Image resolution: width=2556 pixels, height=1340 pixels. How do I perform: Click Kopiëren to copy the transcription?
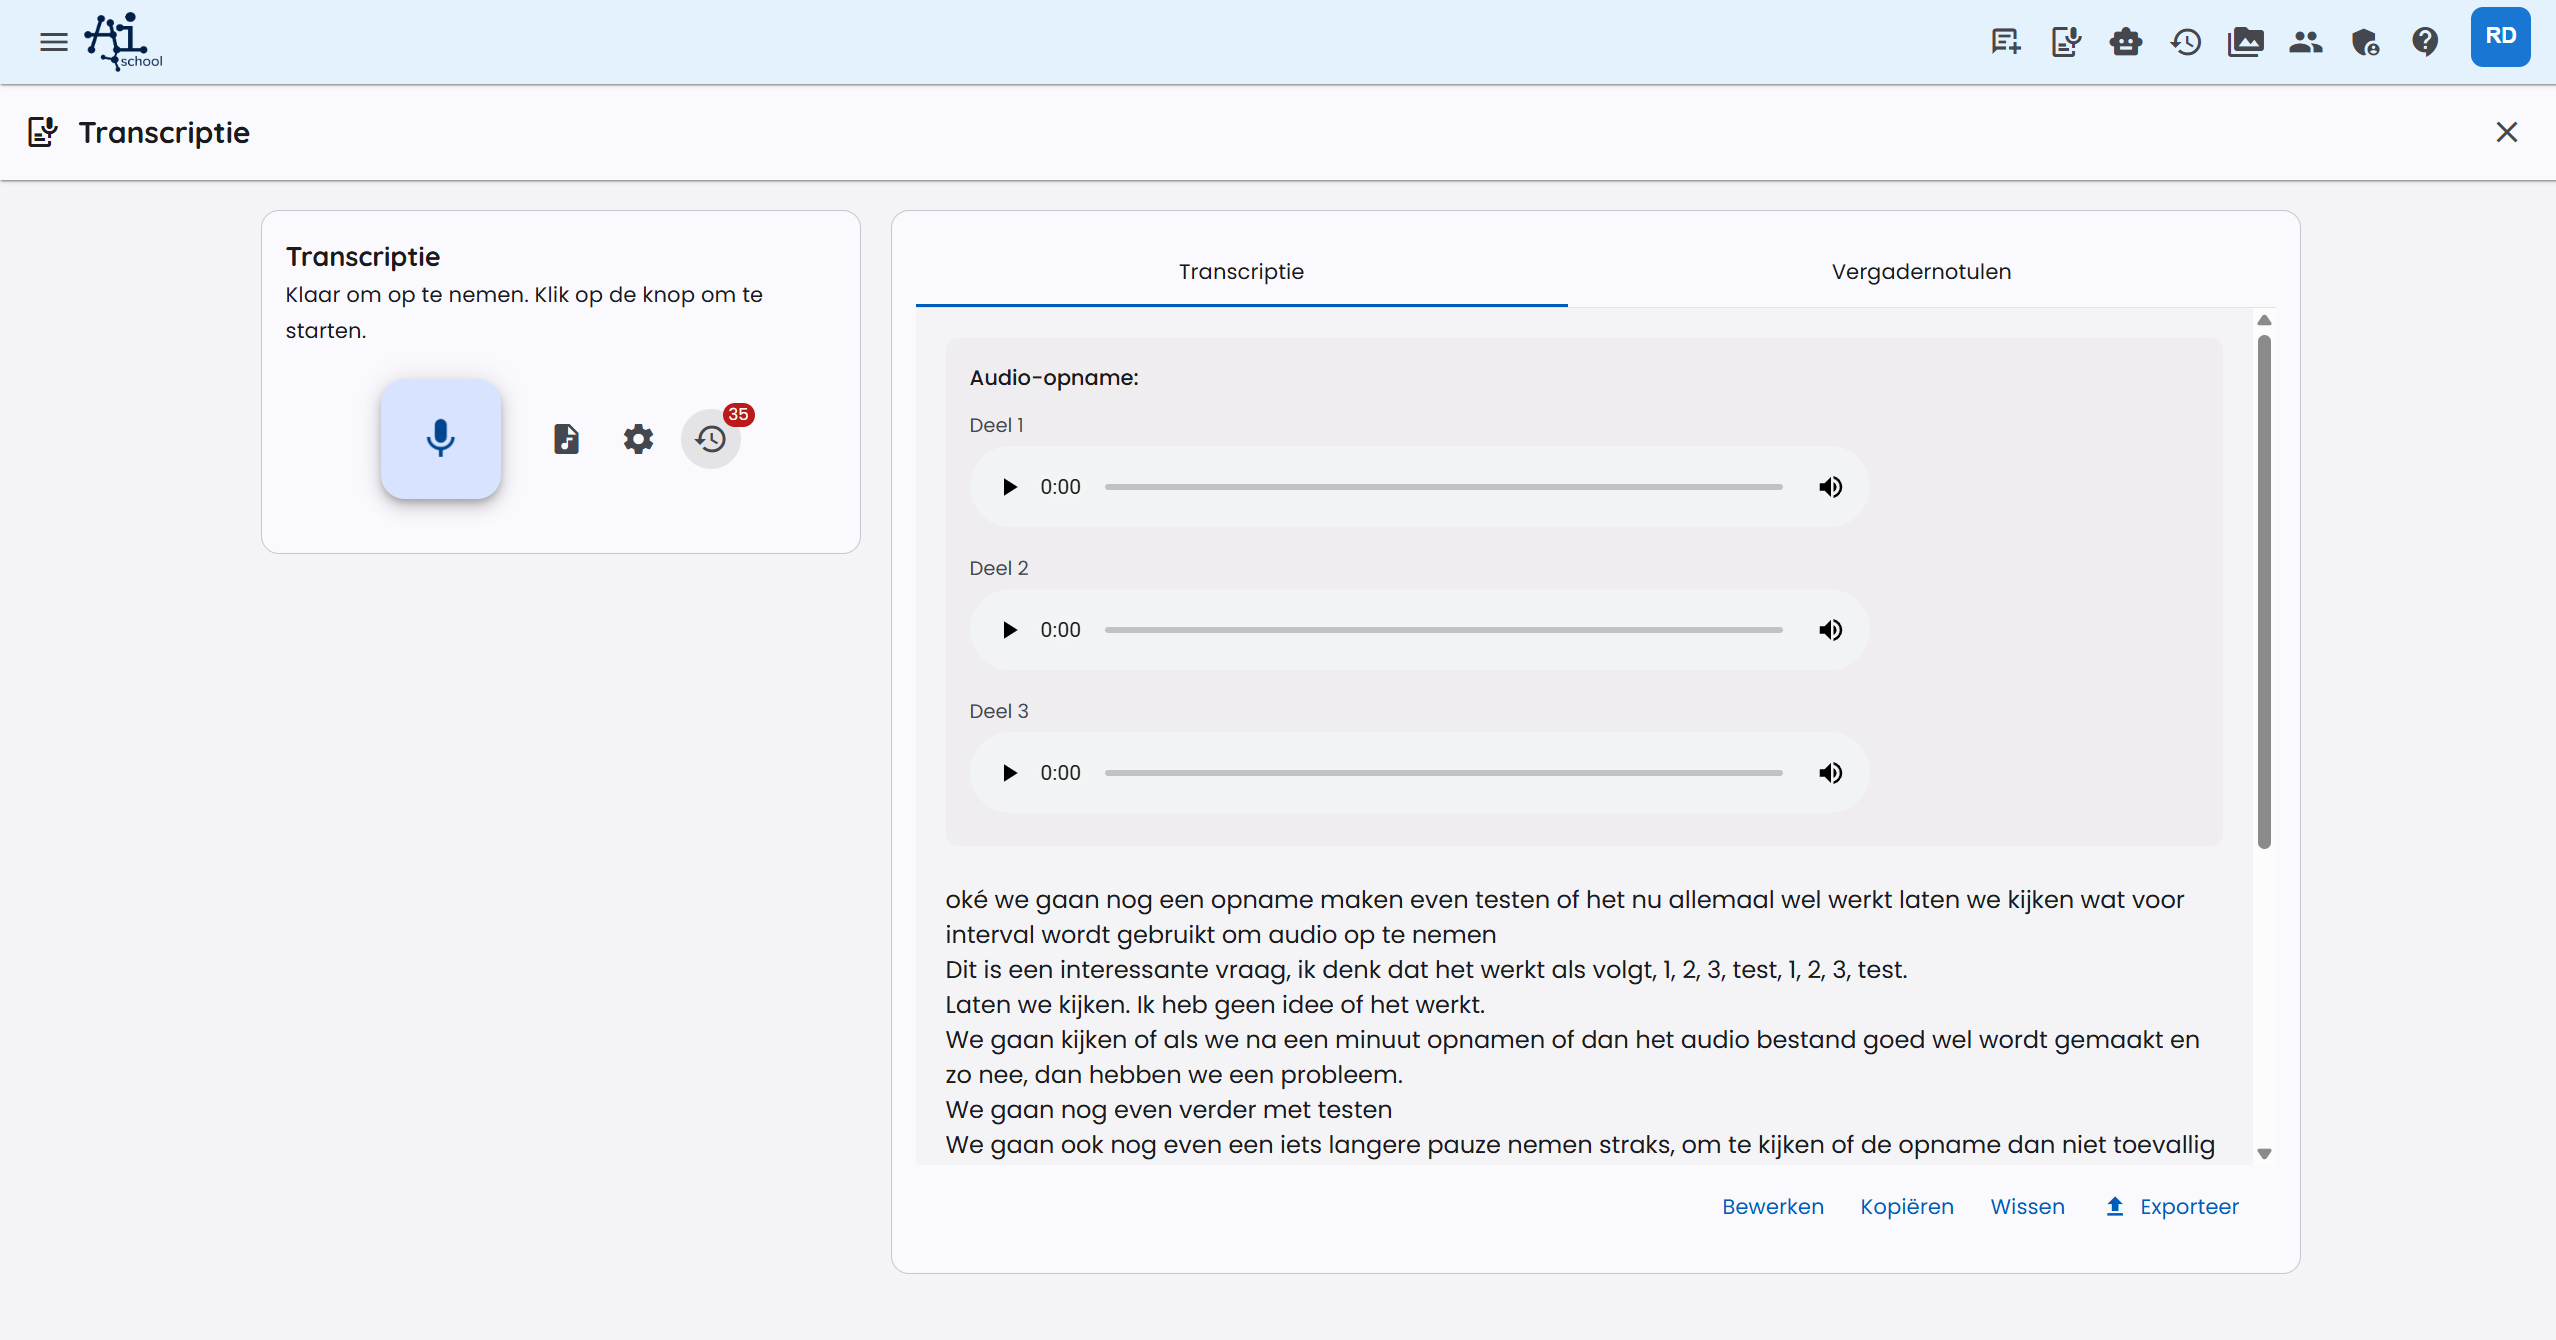1906,1207
